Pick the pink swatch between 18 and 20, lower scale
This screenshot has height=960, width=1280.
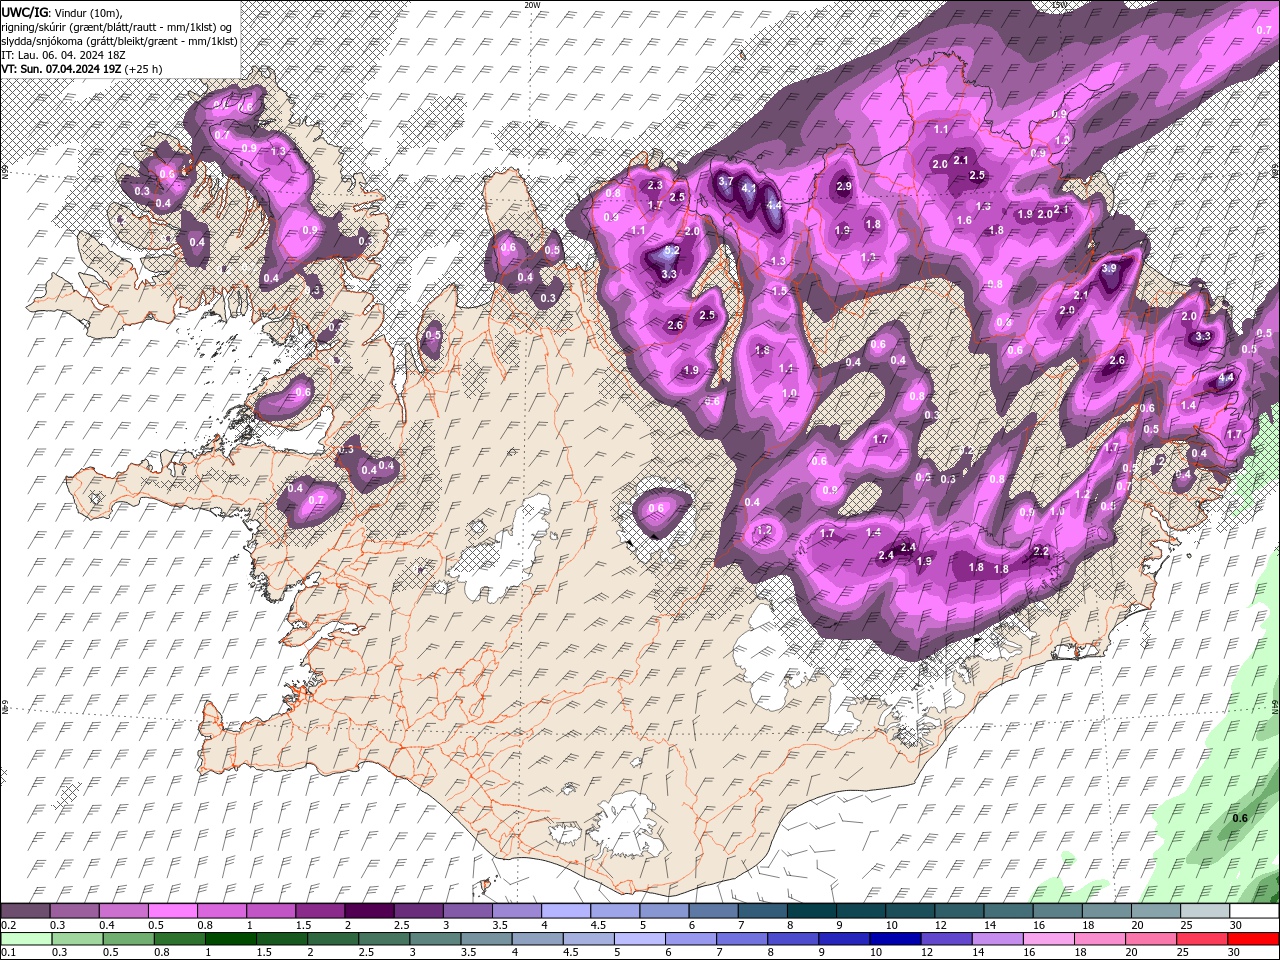[1099, 939]
